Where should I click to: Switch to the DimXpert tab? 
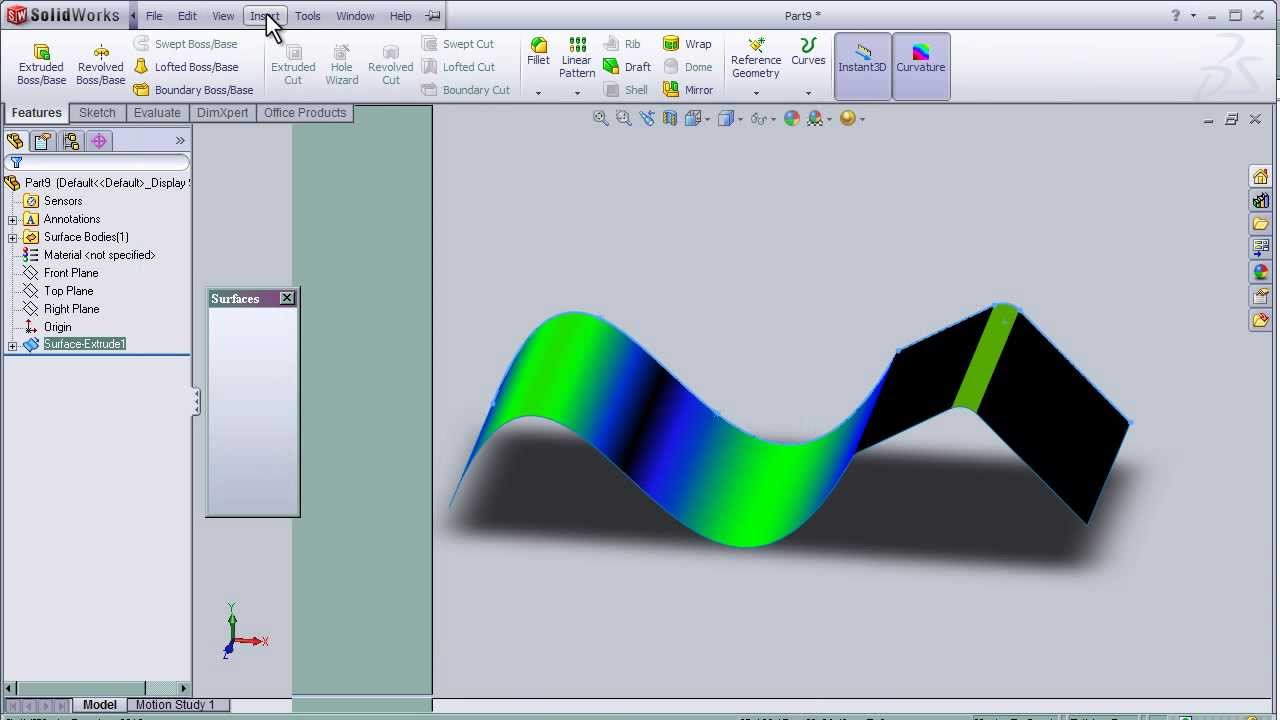[222, 113]
